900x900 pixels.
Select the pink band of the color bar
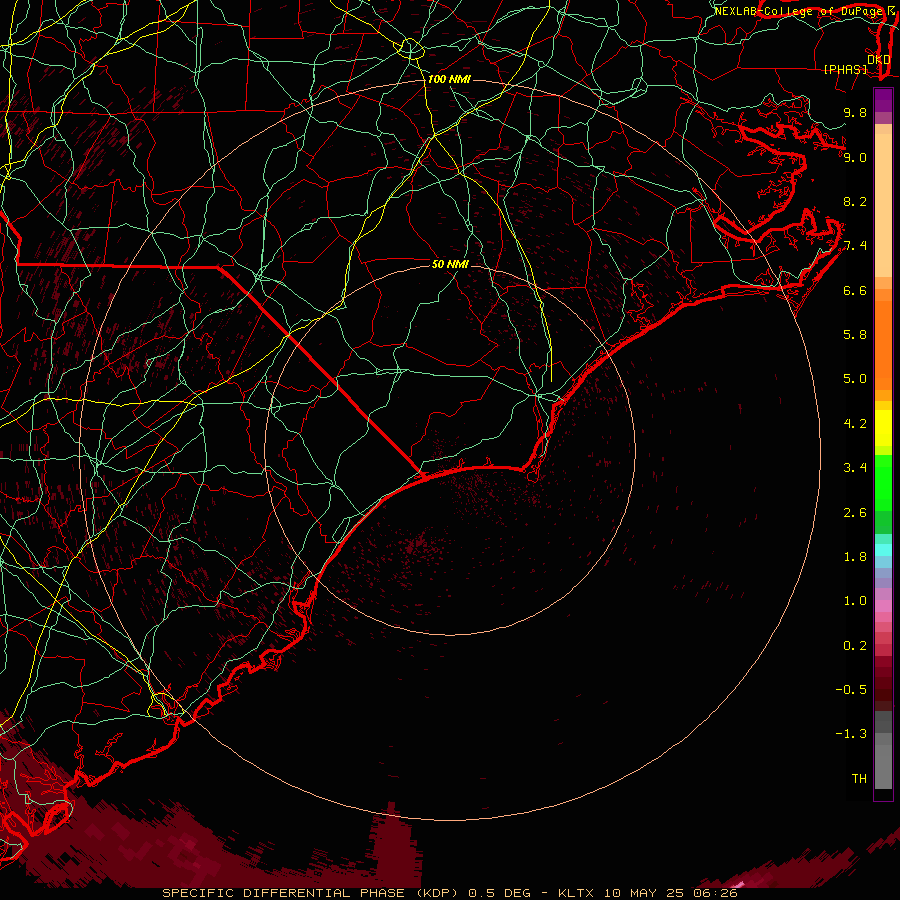(883, 606)
